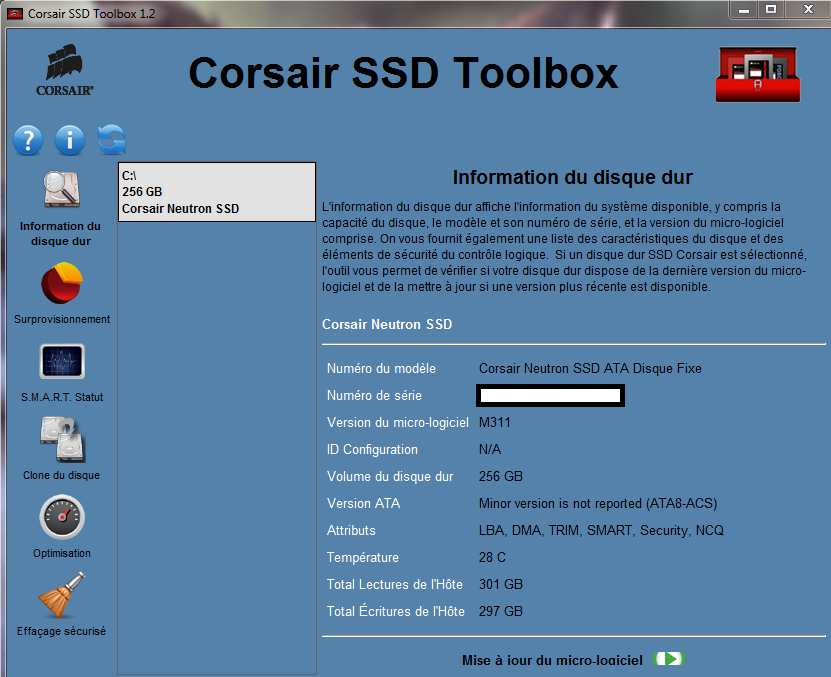Viewport: 831px width, 677px height.
Task: Click firmware version value M311
Action: point(494,423)
